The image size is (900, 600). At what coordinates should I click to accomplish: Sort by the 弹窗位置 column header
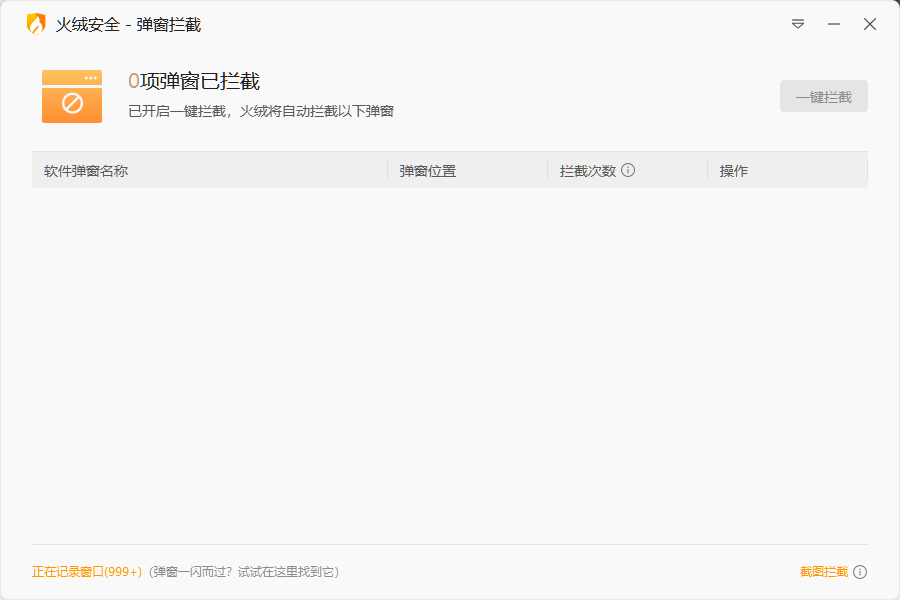click(x=428, y=171)
